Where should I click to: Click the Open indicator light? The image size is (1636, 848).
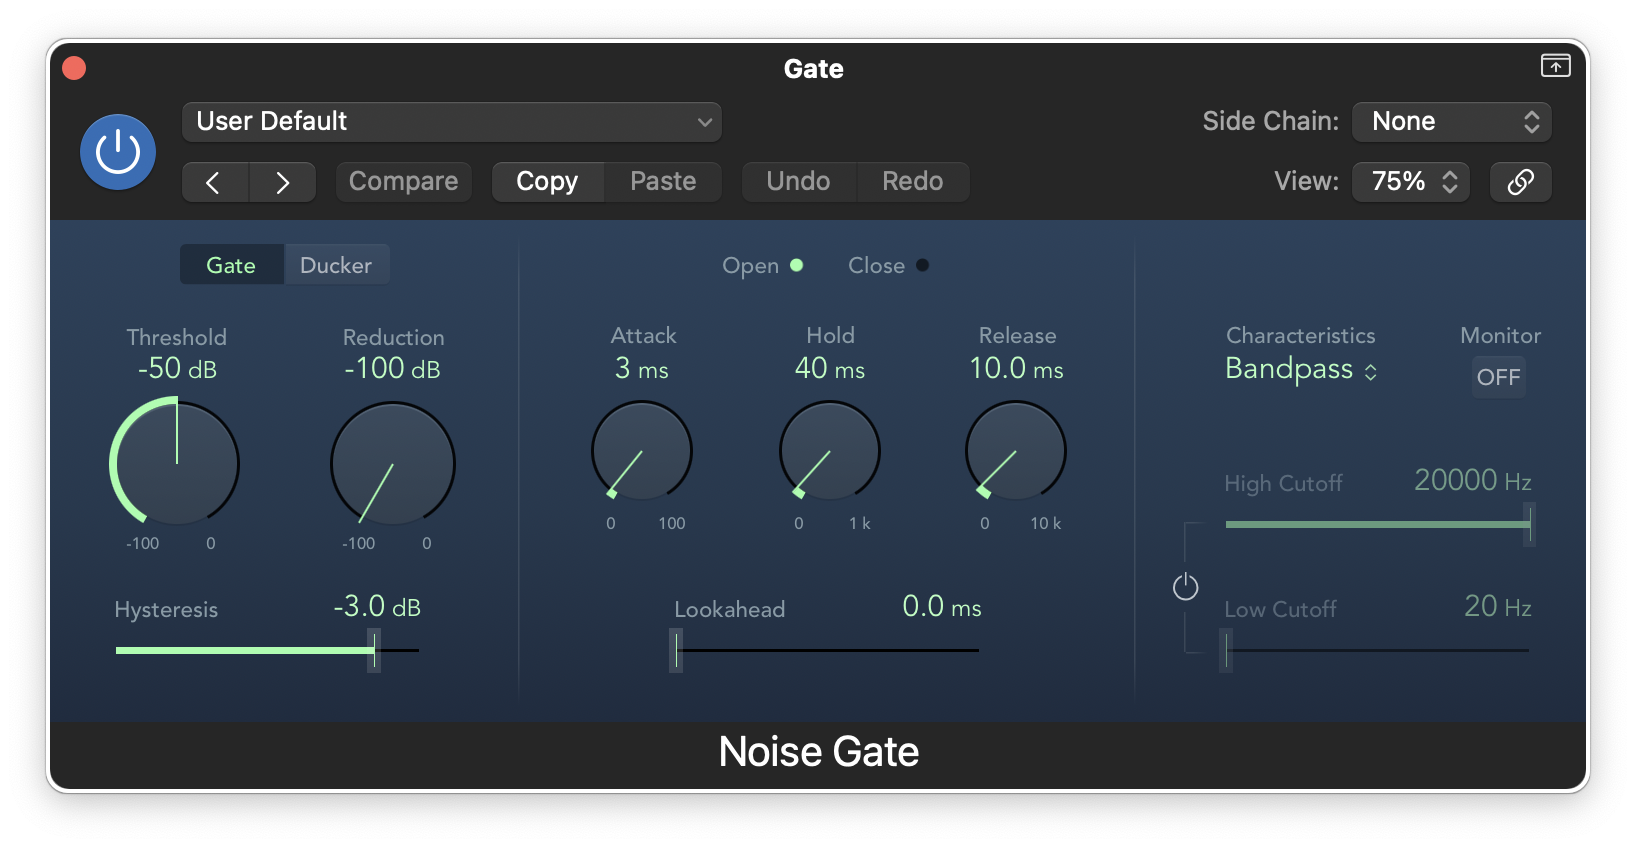(x=797, y=265)
